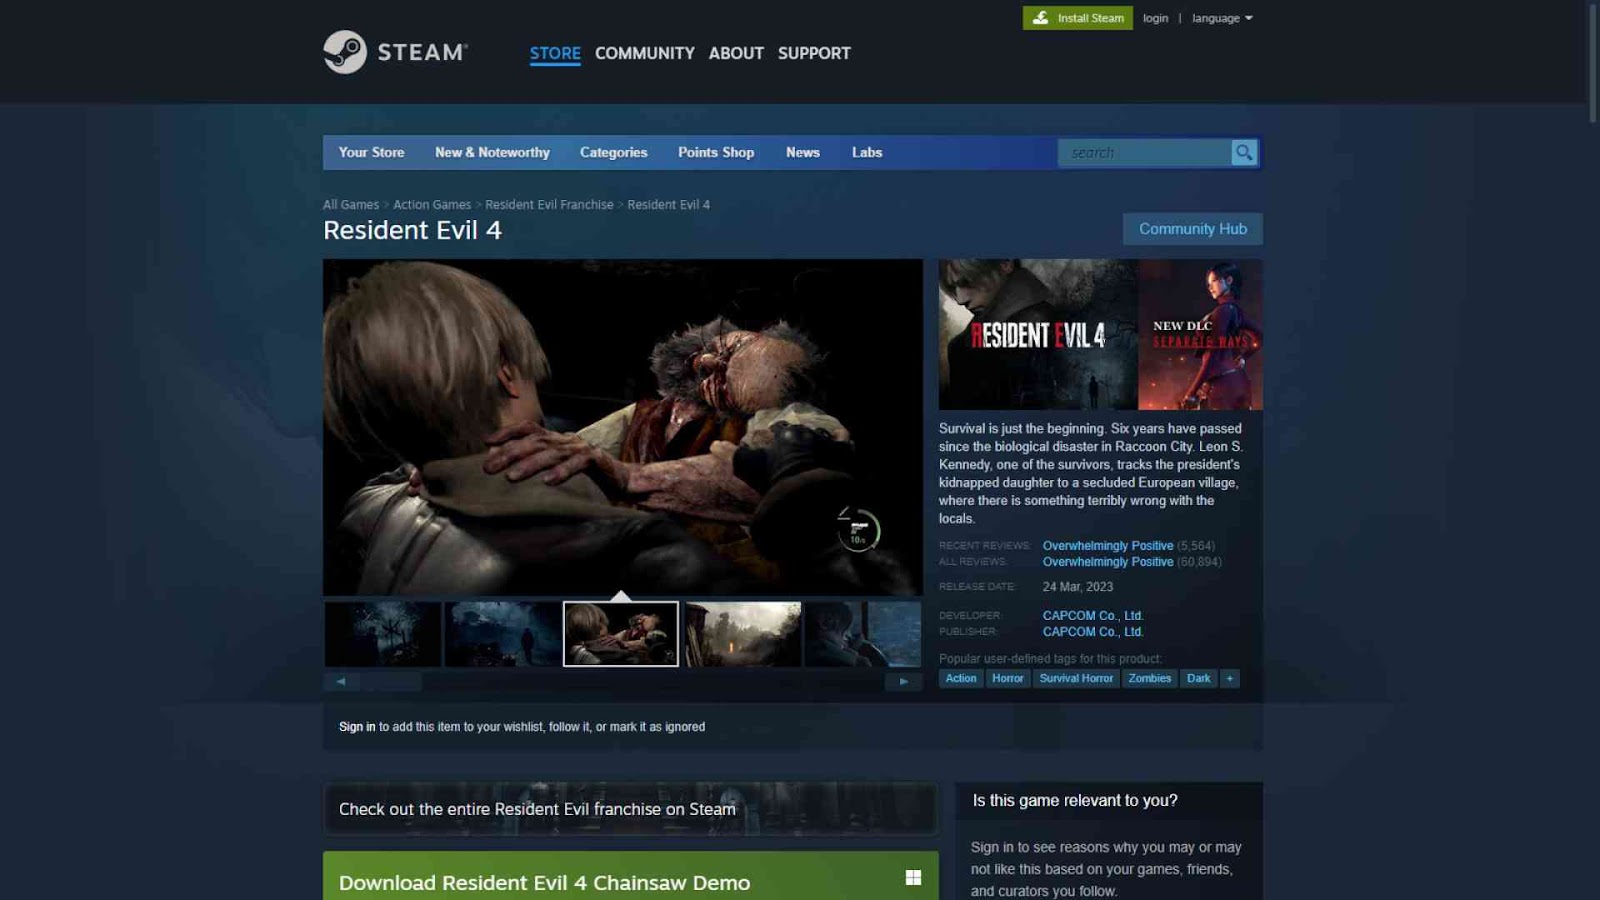
Task: Open the COMMUNITY menu
Action: [x=645, y=53]
